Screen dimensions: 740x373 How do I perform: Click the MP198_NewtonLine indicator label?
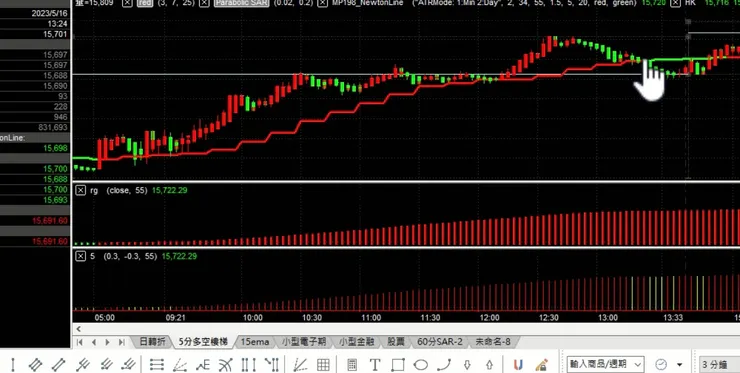click(367, 3)
